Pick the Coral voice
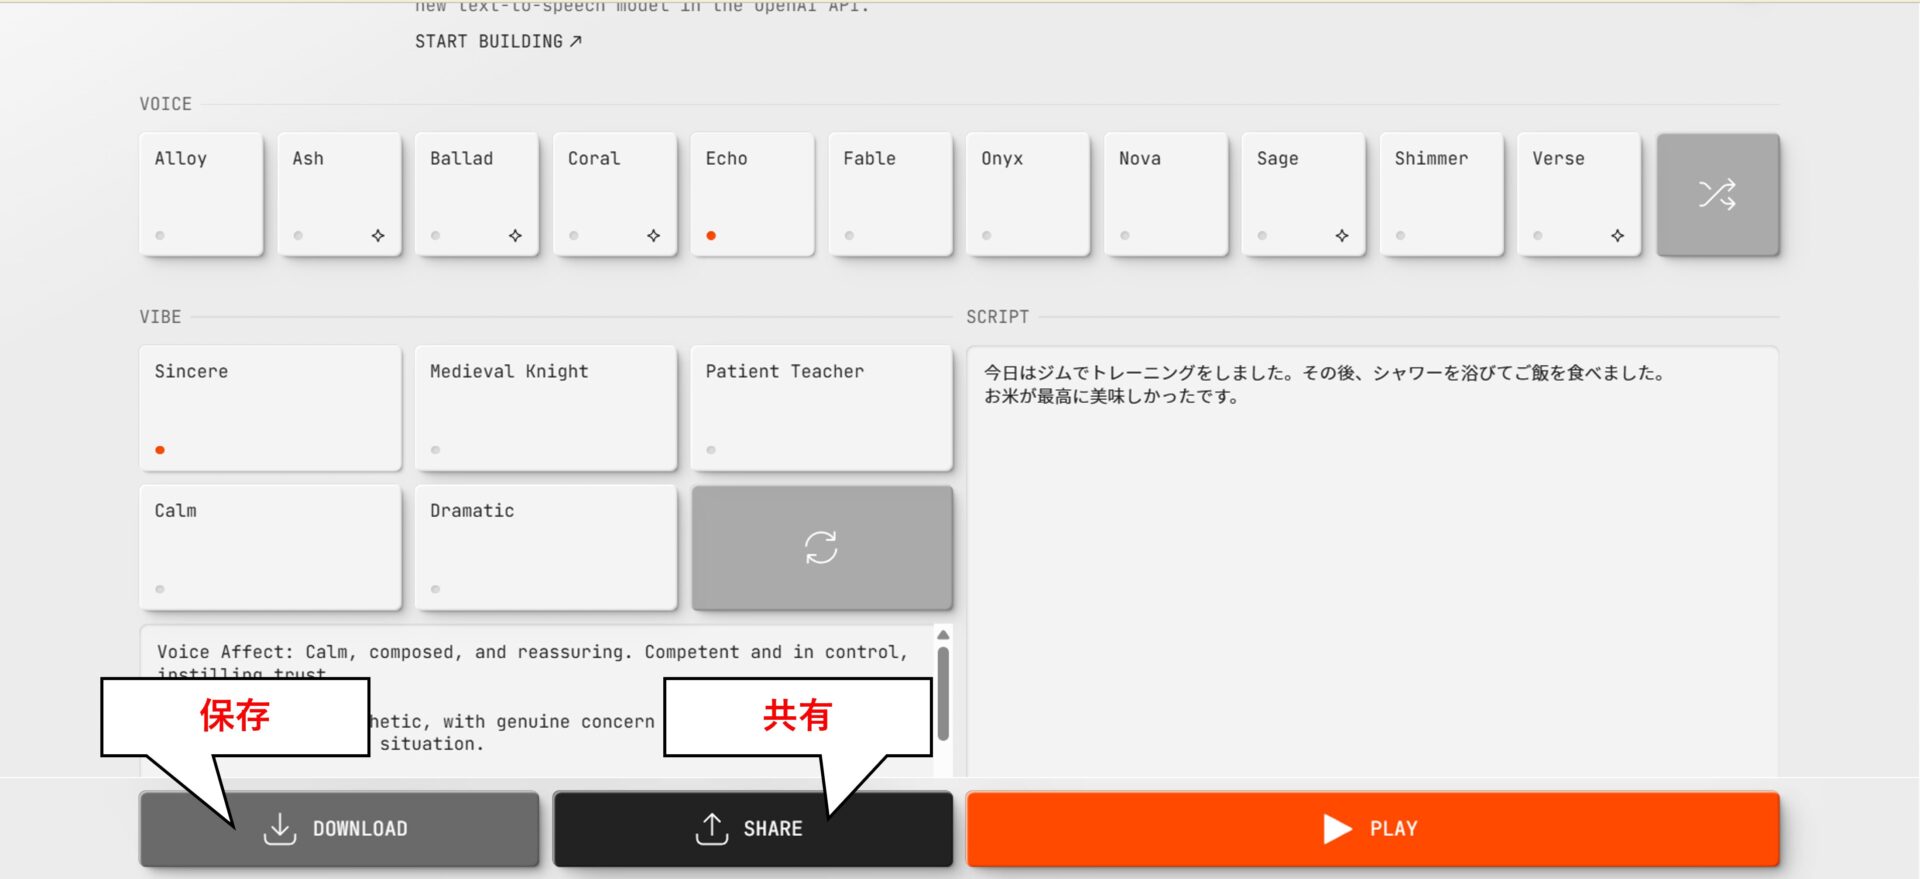Image resolution: width=1920 pixels, height=879 pixels. click(615, 194)
